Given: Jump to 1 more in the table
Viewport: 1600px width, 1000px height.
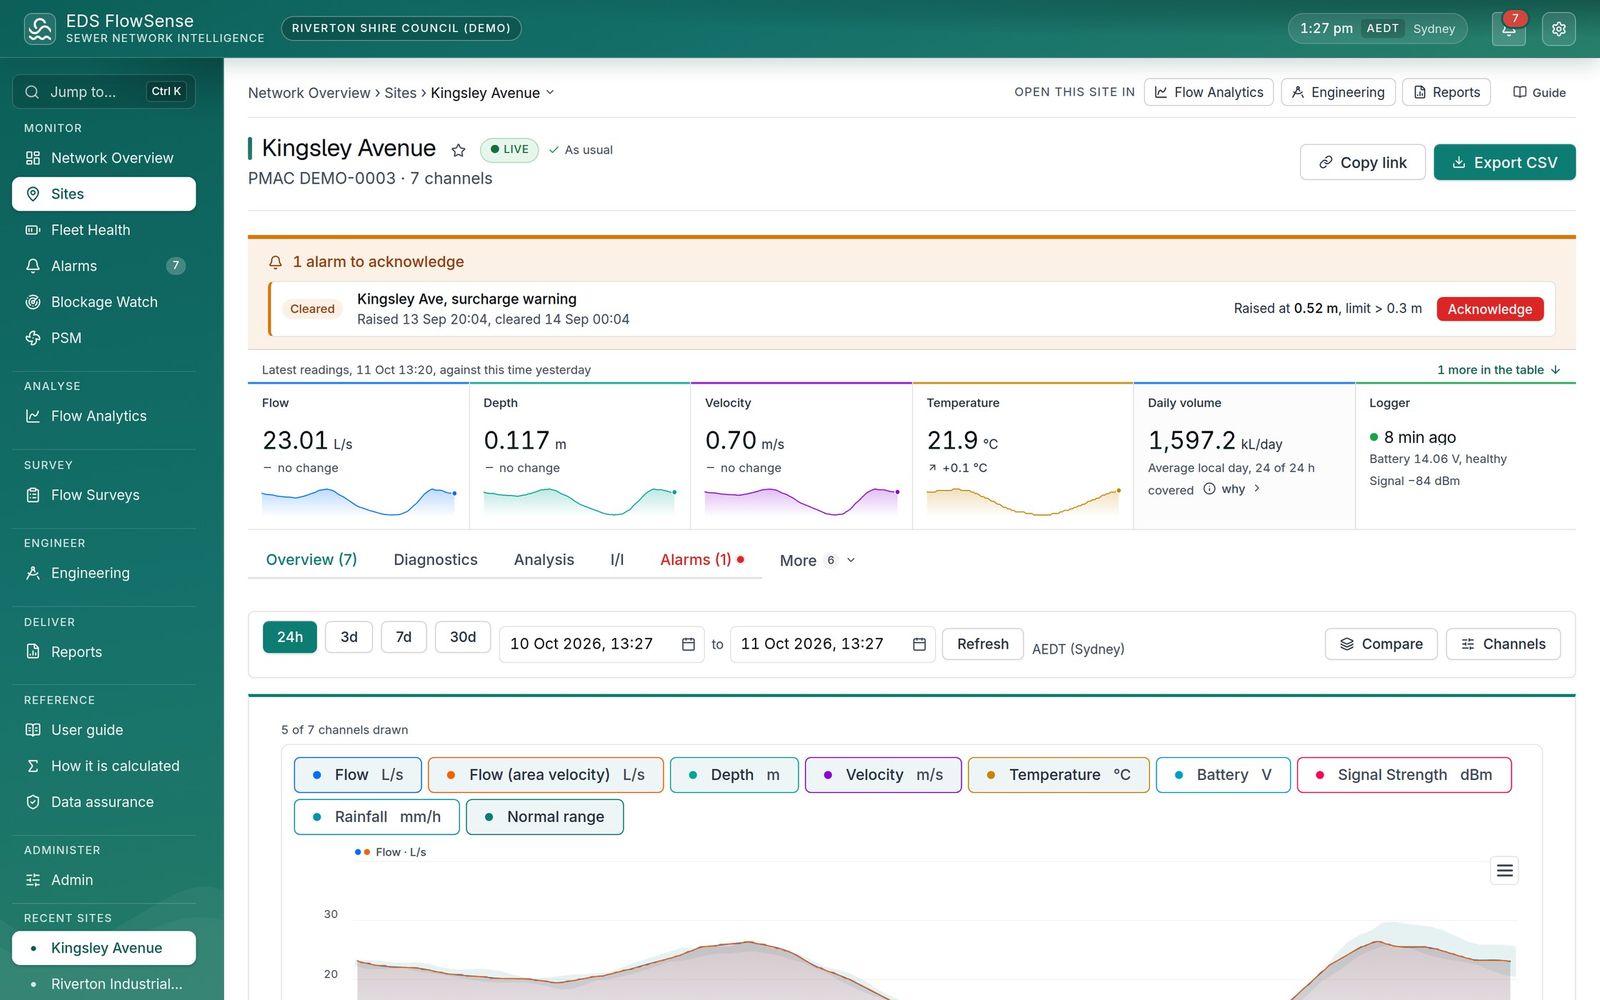Looking at the screenshot, I should (x=1499, y=370).
